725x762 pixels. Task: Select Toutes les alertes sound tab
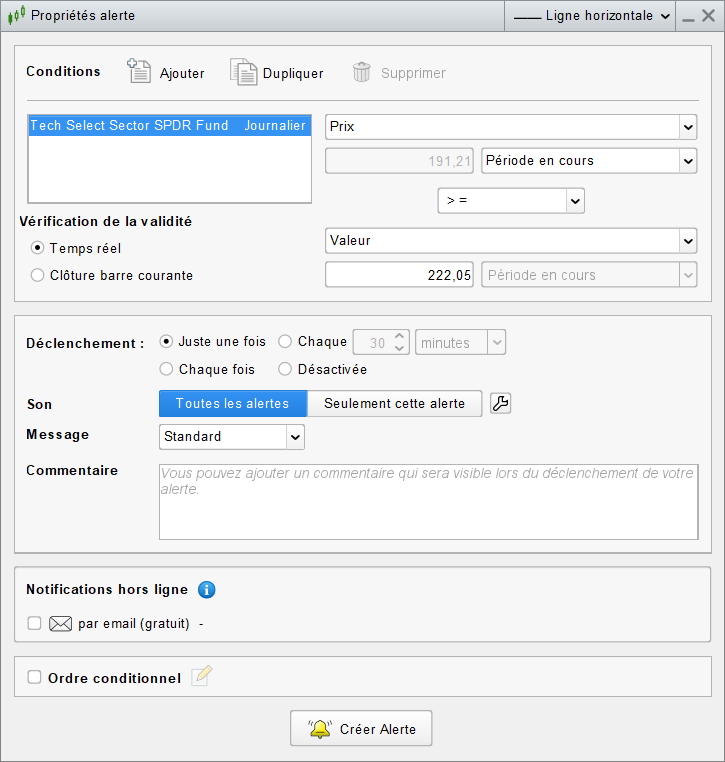click(x=233, y=403)
